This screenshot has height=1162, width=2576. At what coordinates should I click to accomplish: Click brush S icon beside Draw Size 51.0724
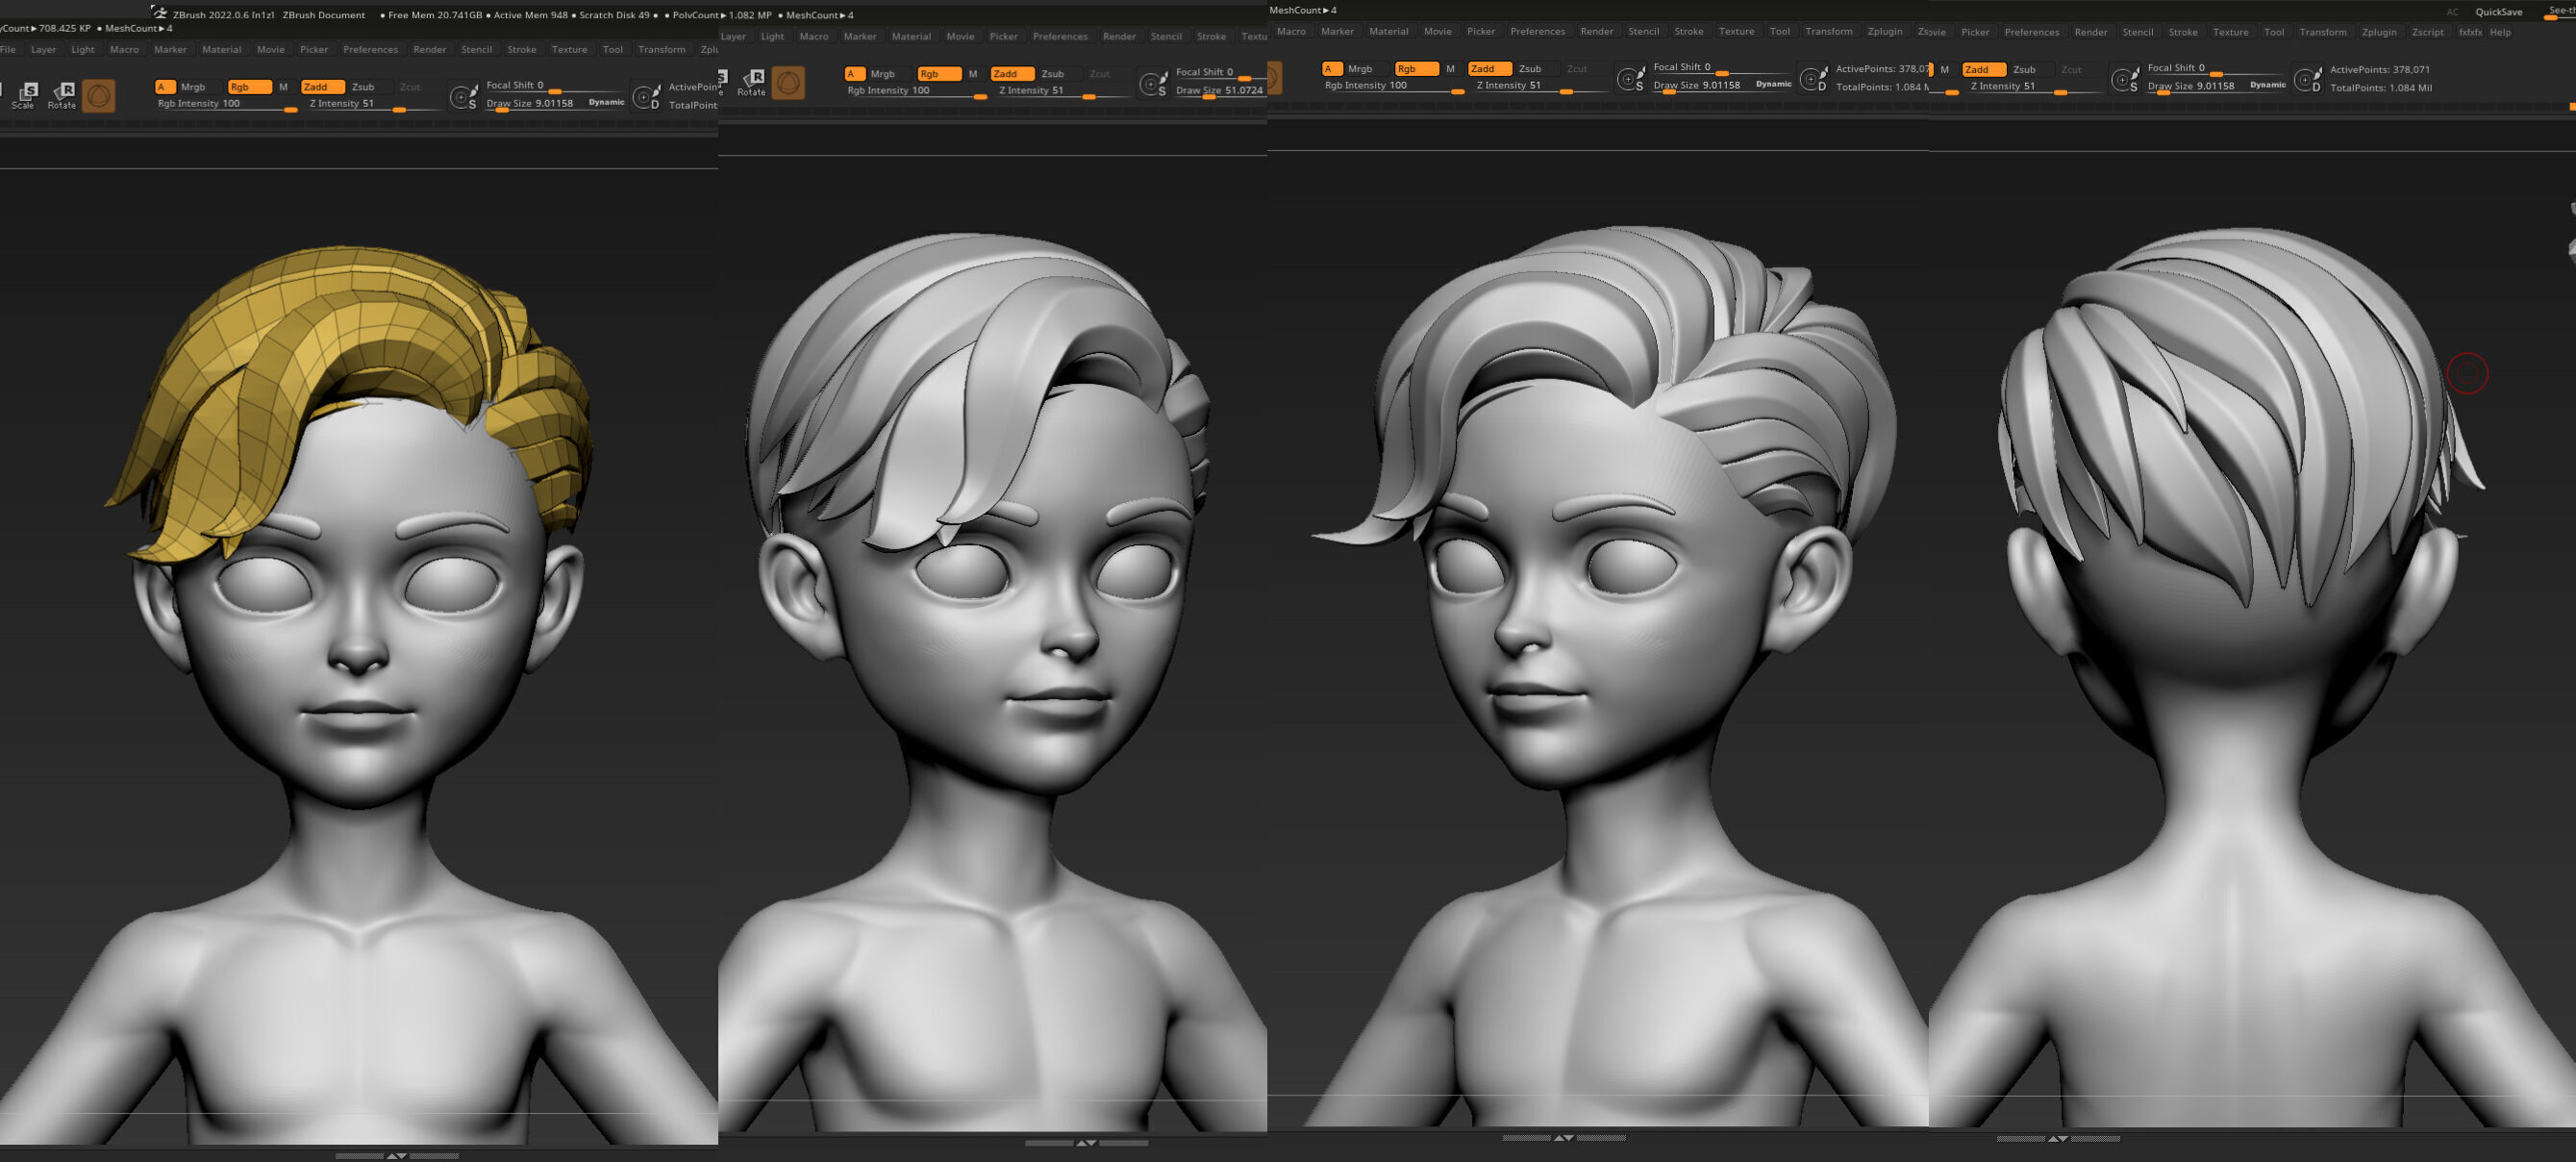1153,84
